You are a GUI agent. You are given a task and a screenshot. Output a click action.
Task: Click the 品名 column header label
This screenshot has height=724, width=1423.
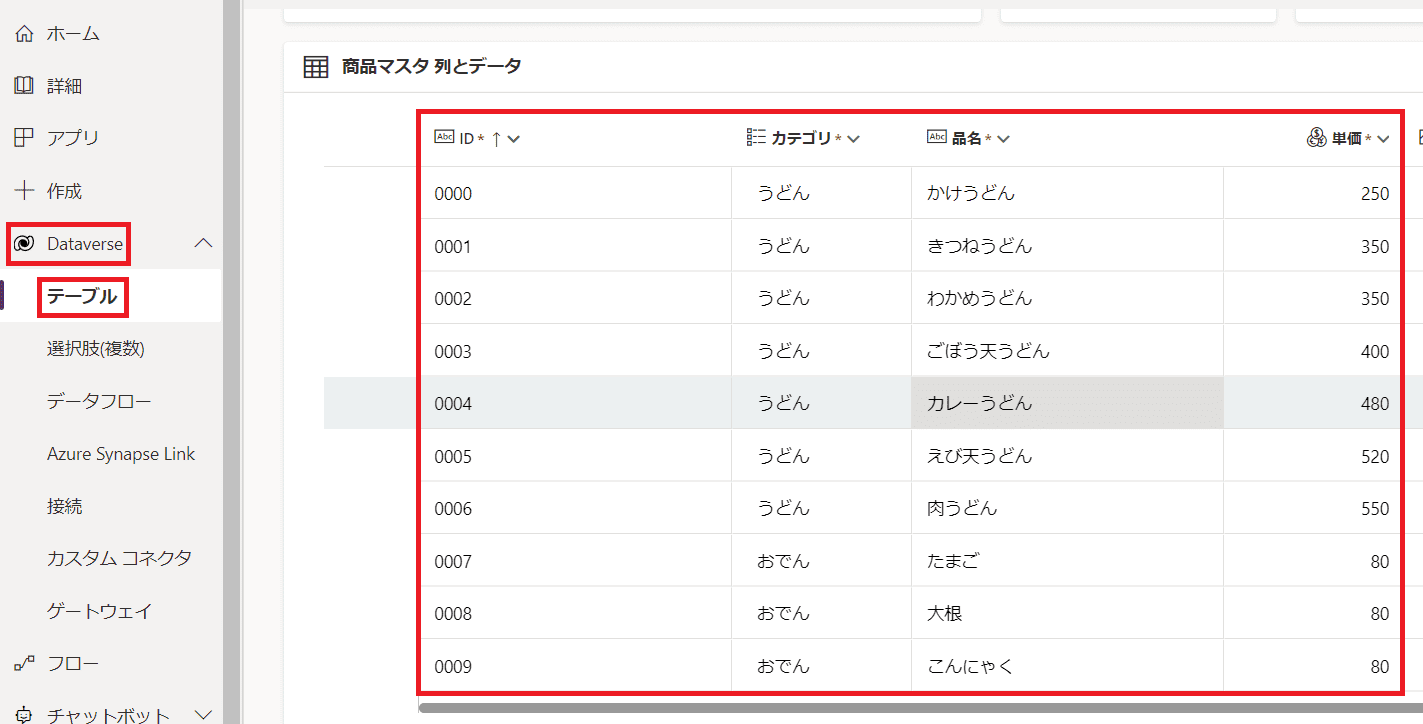tap(967, 139)
